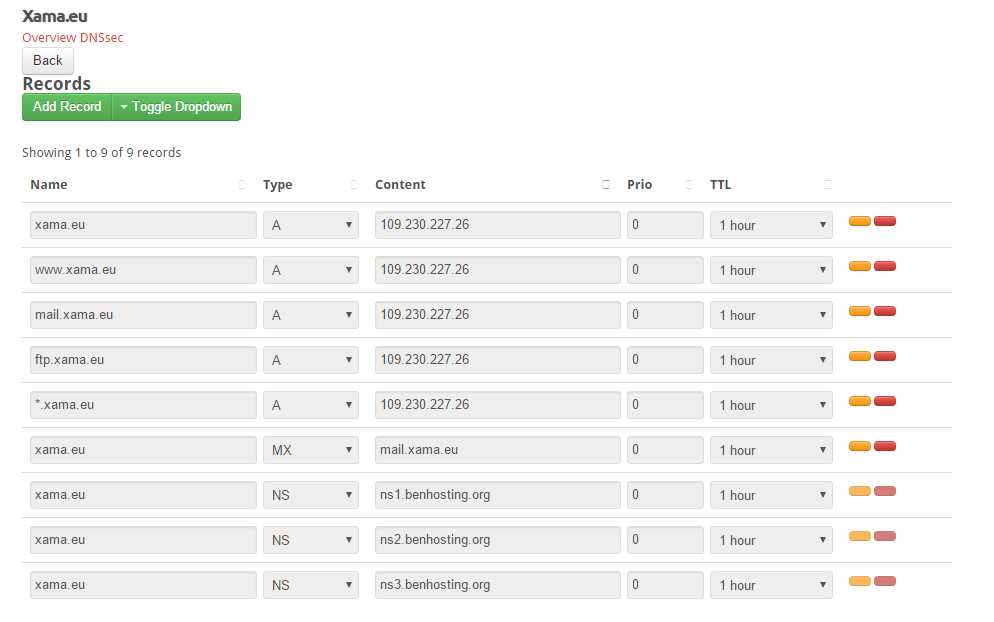The width and height of the screenshot is (994, 622).
Task: Open the Overview link
Action: tap(49, 38)
